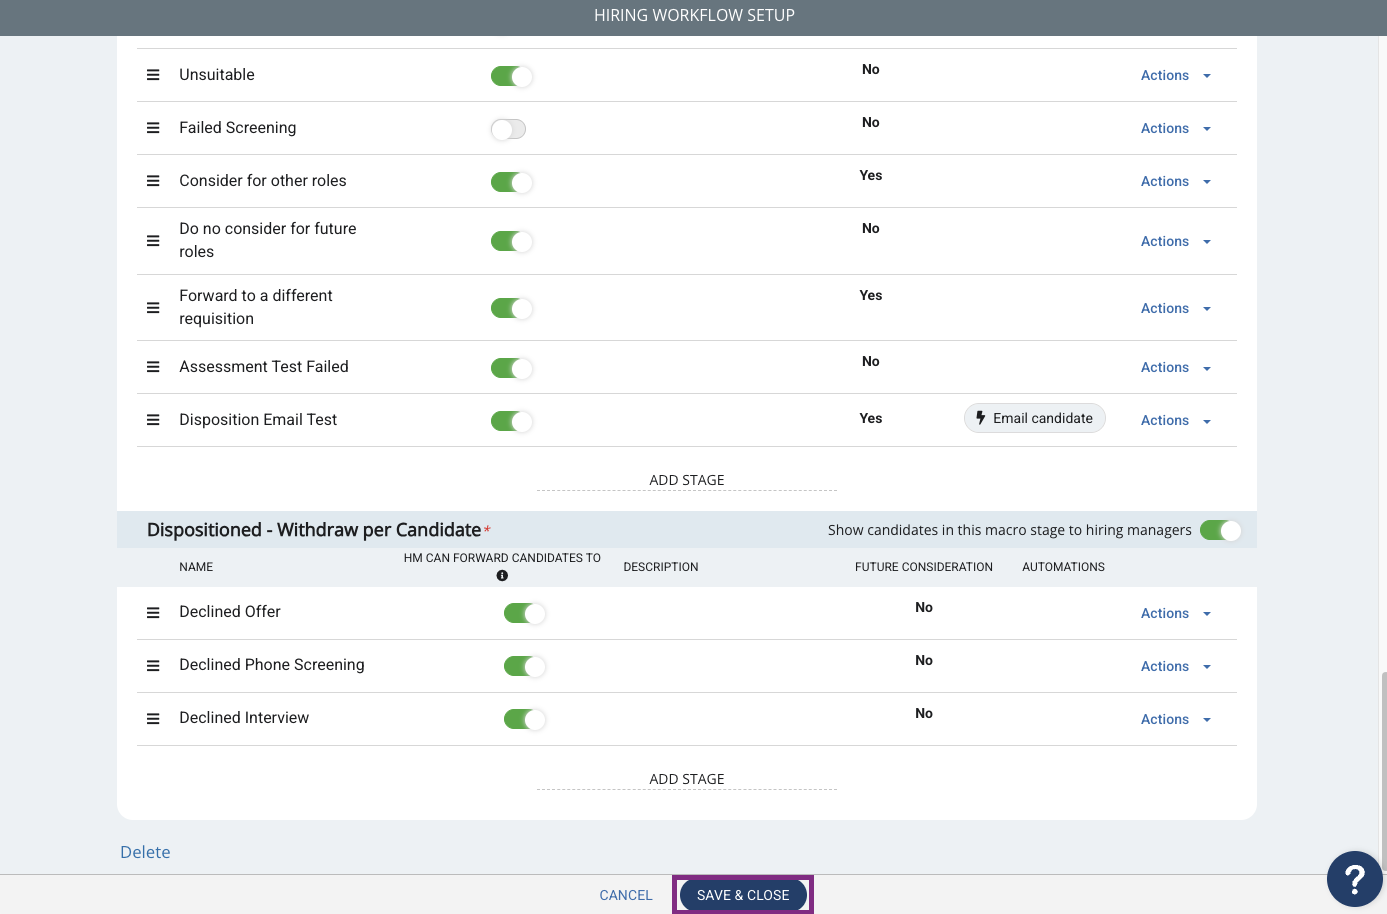
Task: Open Actions menu for Unsuitable row
Action: [x=1176, y=75]
